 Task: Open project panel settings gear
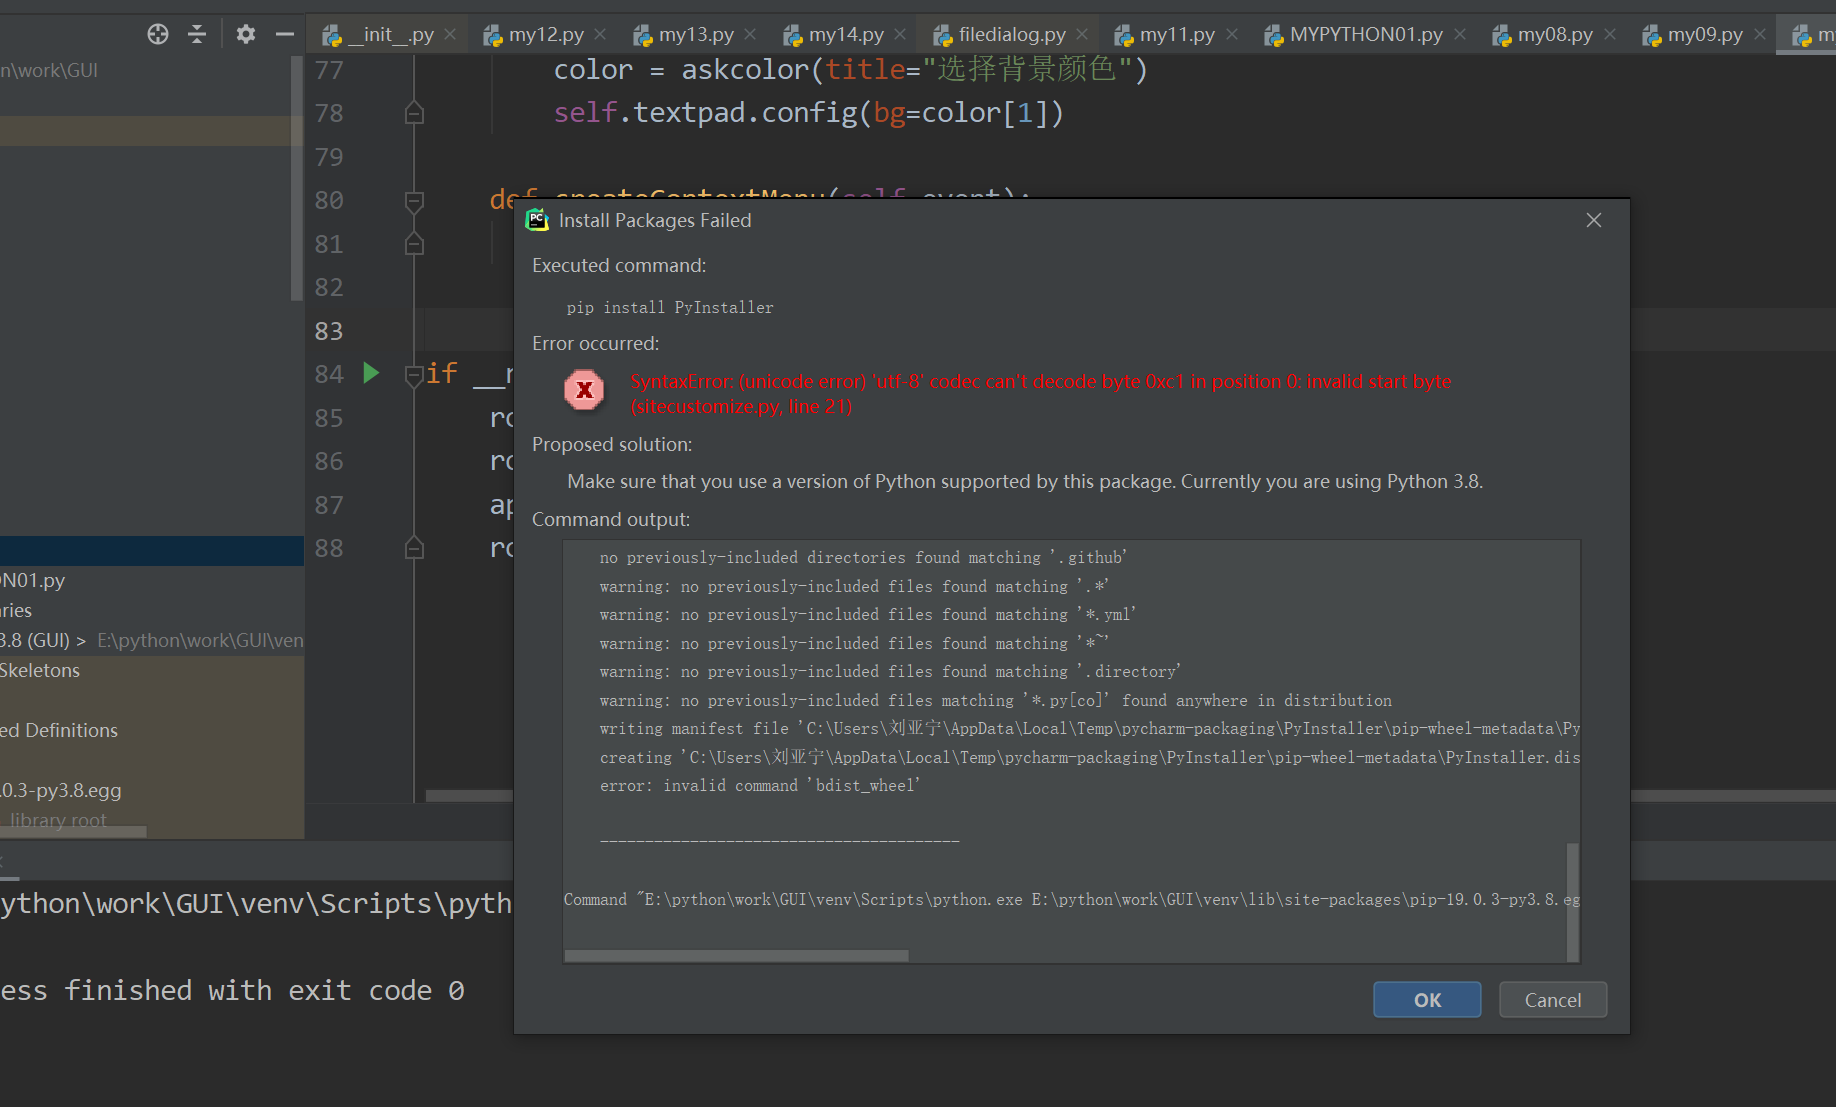point(246,34)
